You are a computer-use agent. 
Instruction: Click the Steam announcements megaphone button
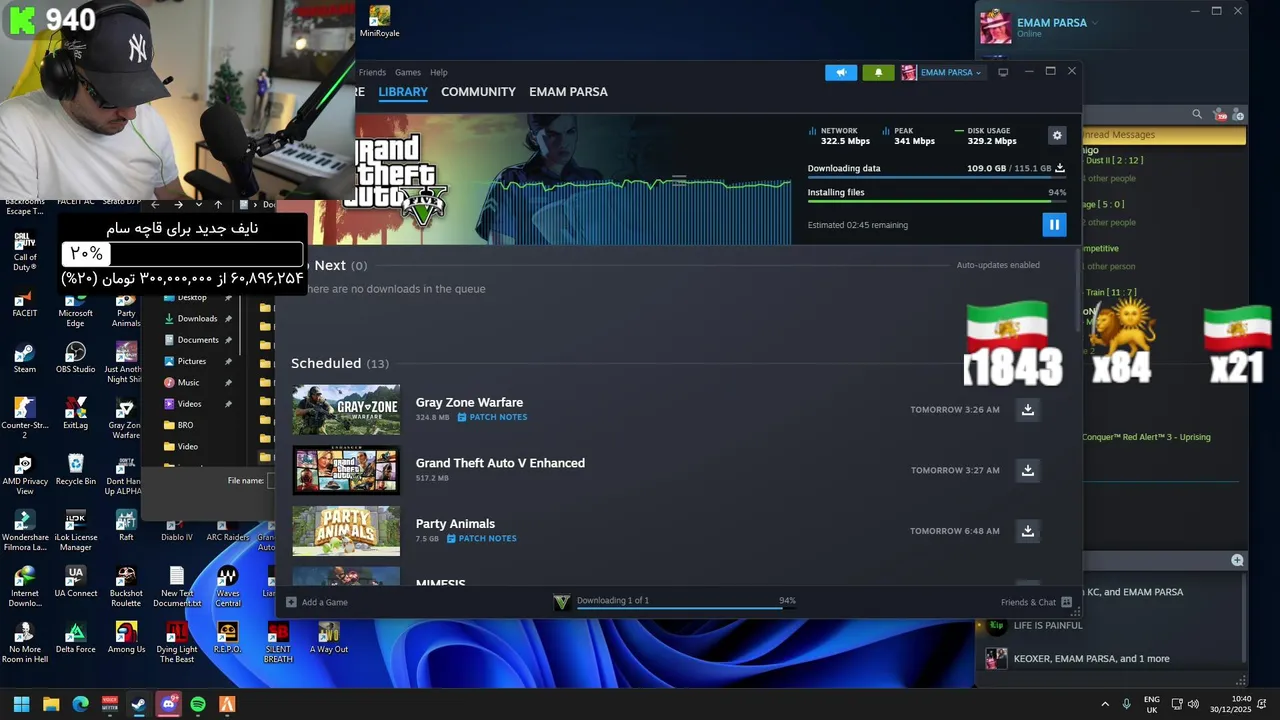841,72
